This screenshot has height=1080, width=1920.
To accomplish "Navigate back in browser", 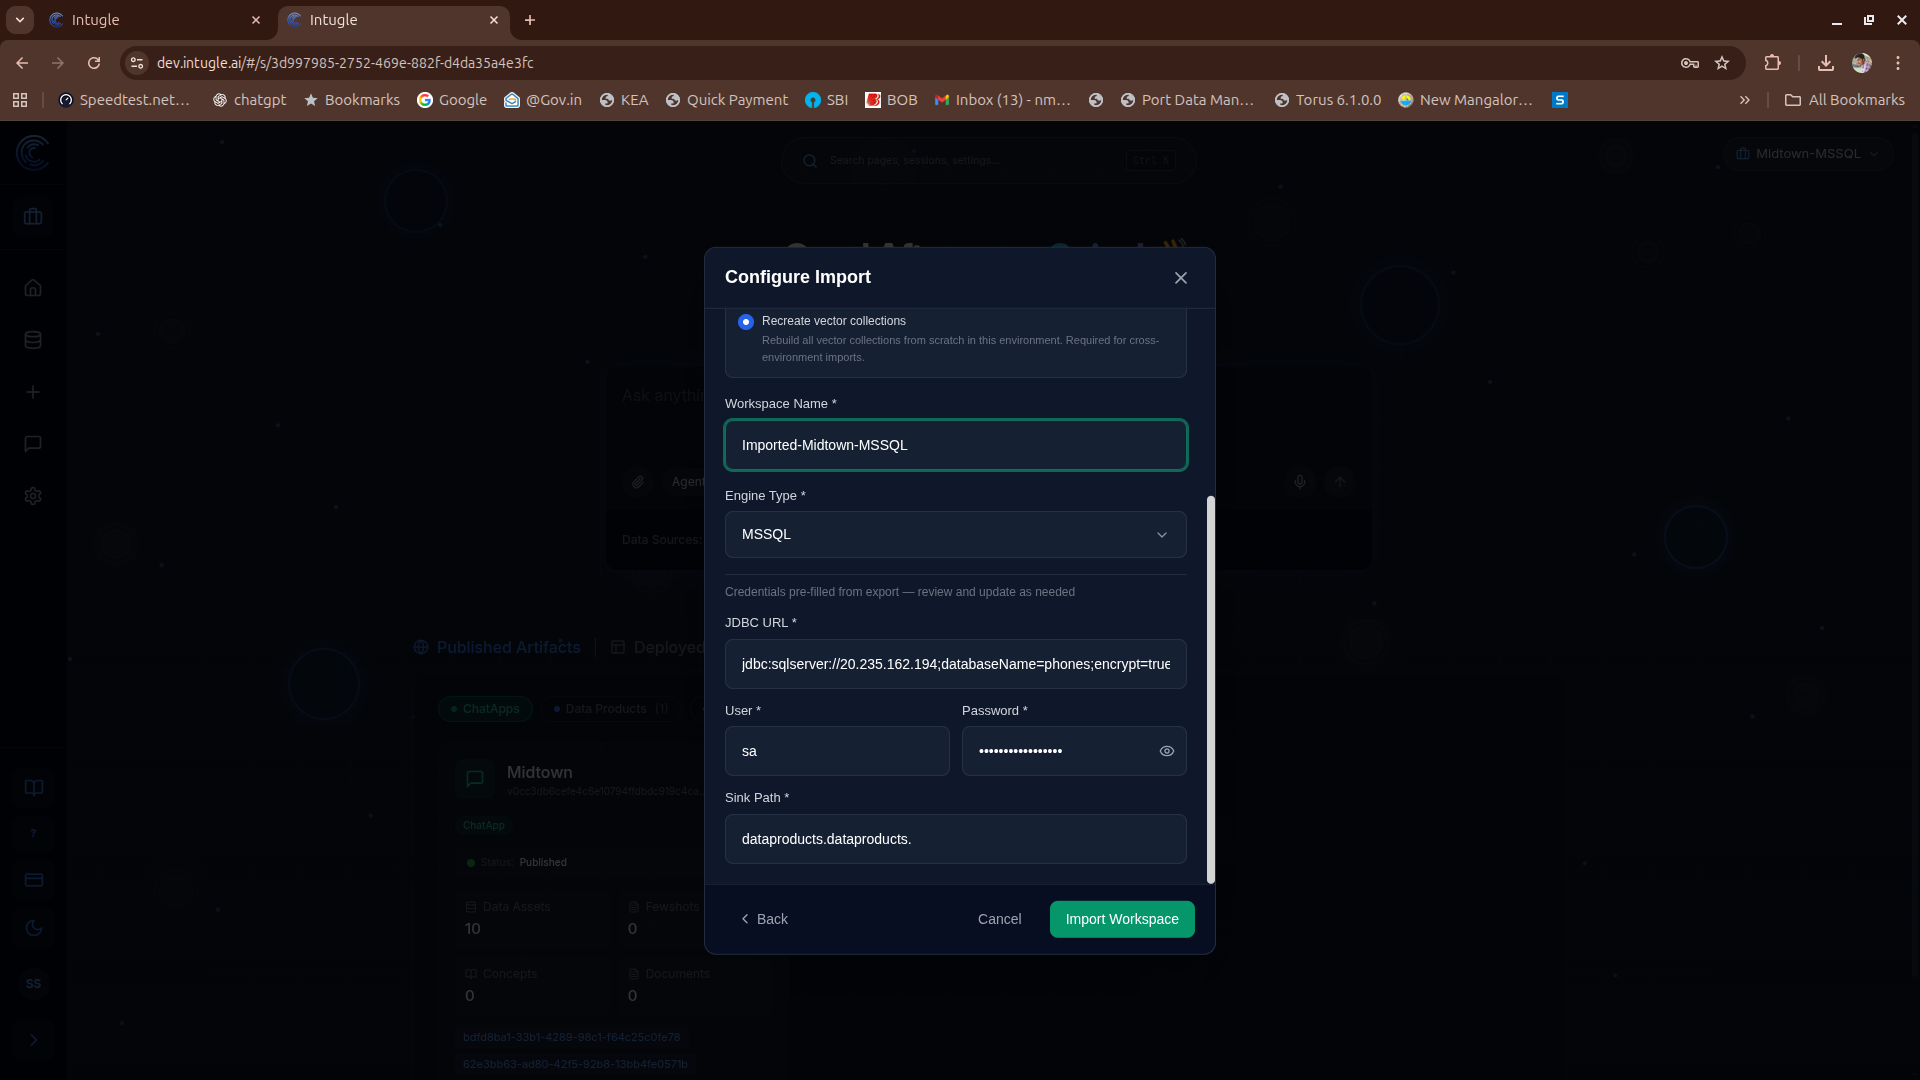I will pyautogui.click(x=22, y=63).
